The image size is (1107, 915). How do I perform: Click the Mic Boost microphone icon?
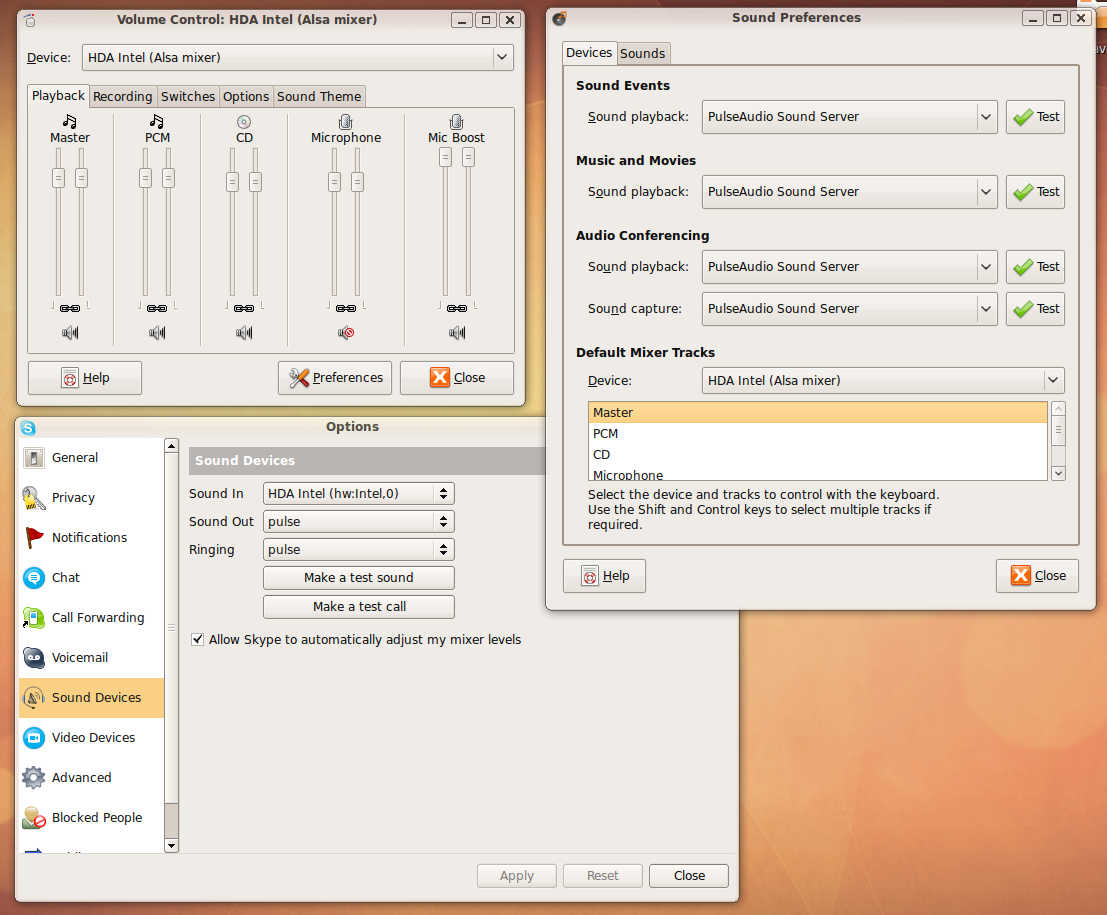point(457,121)
